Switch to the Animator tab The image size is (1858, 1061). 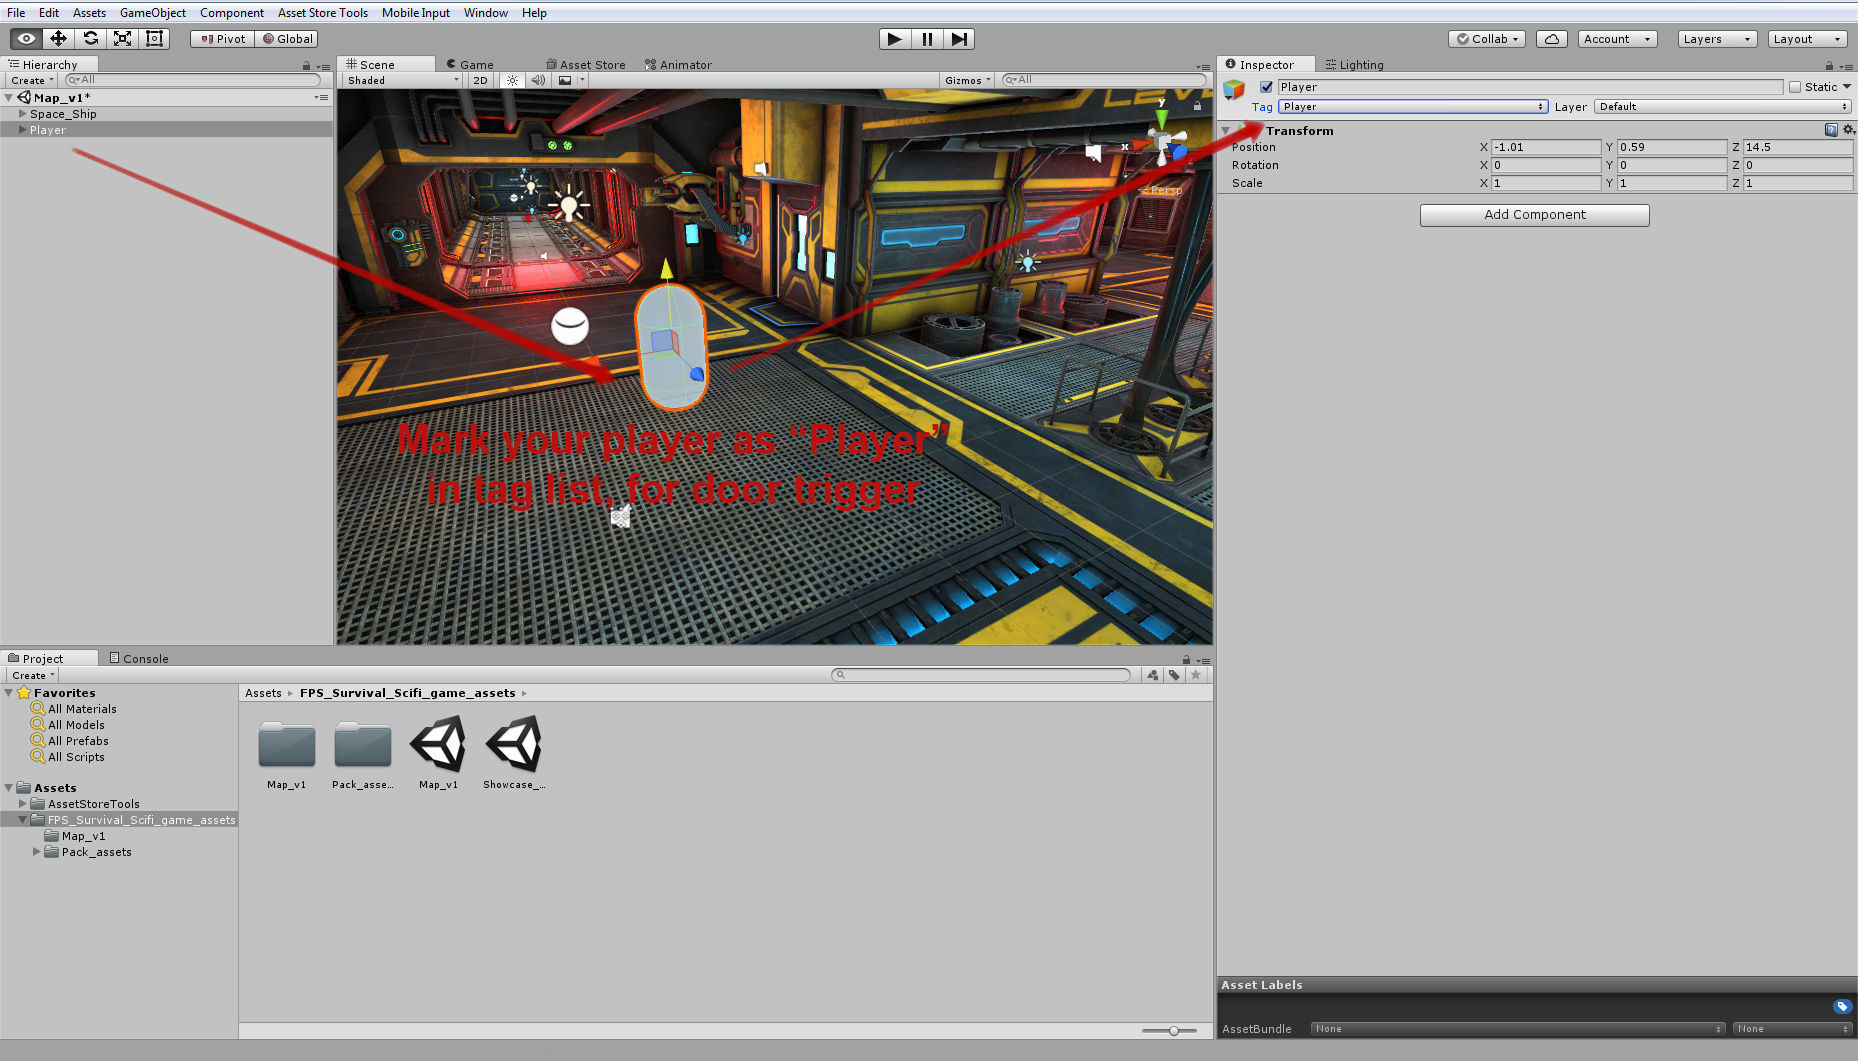(678, 65)
